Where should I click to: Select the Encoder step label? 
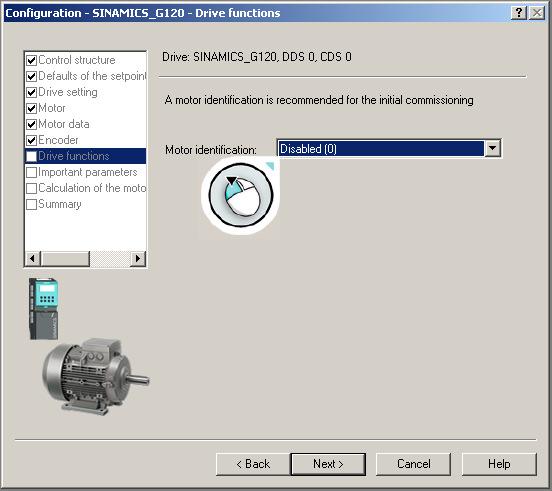58,140
